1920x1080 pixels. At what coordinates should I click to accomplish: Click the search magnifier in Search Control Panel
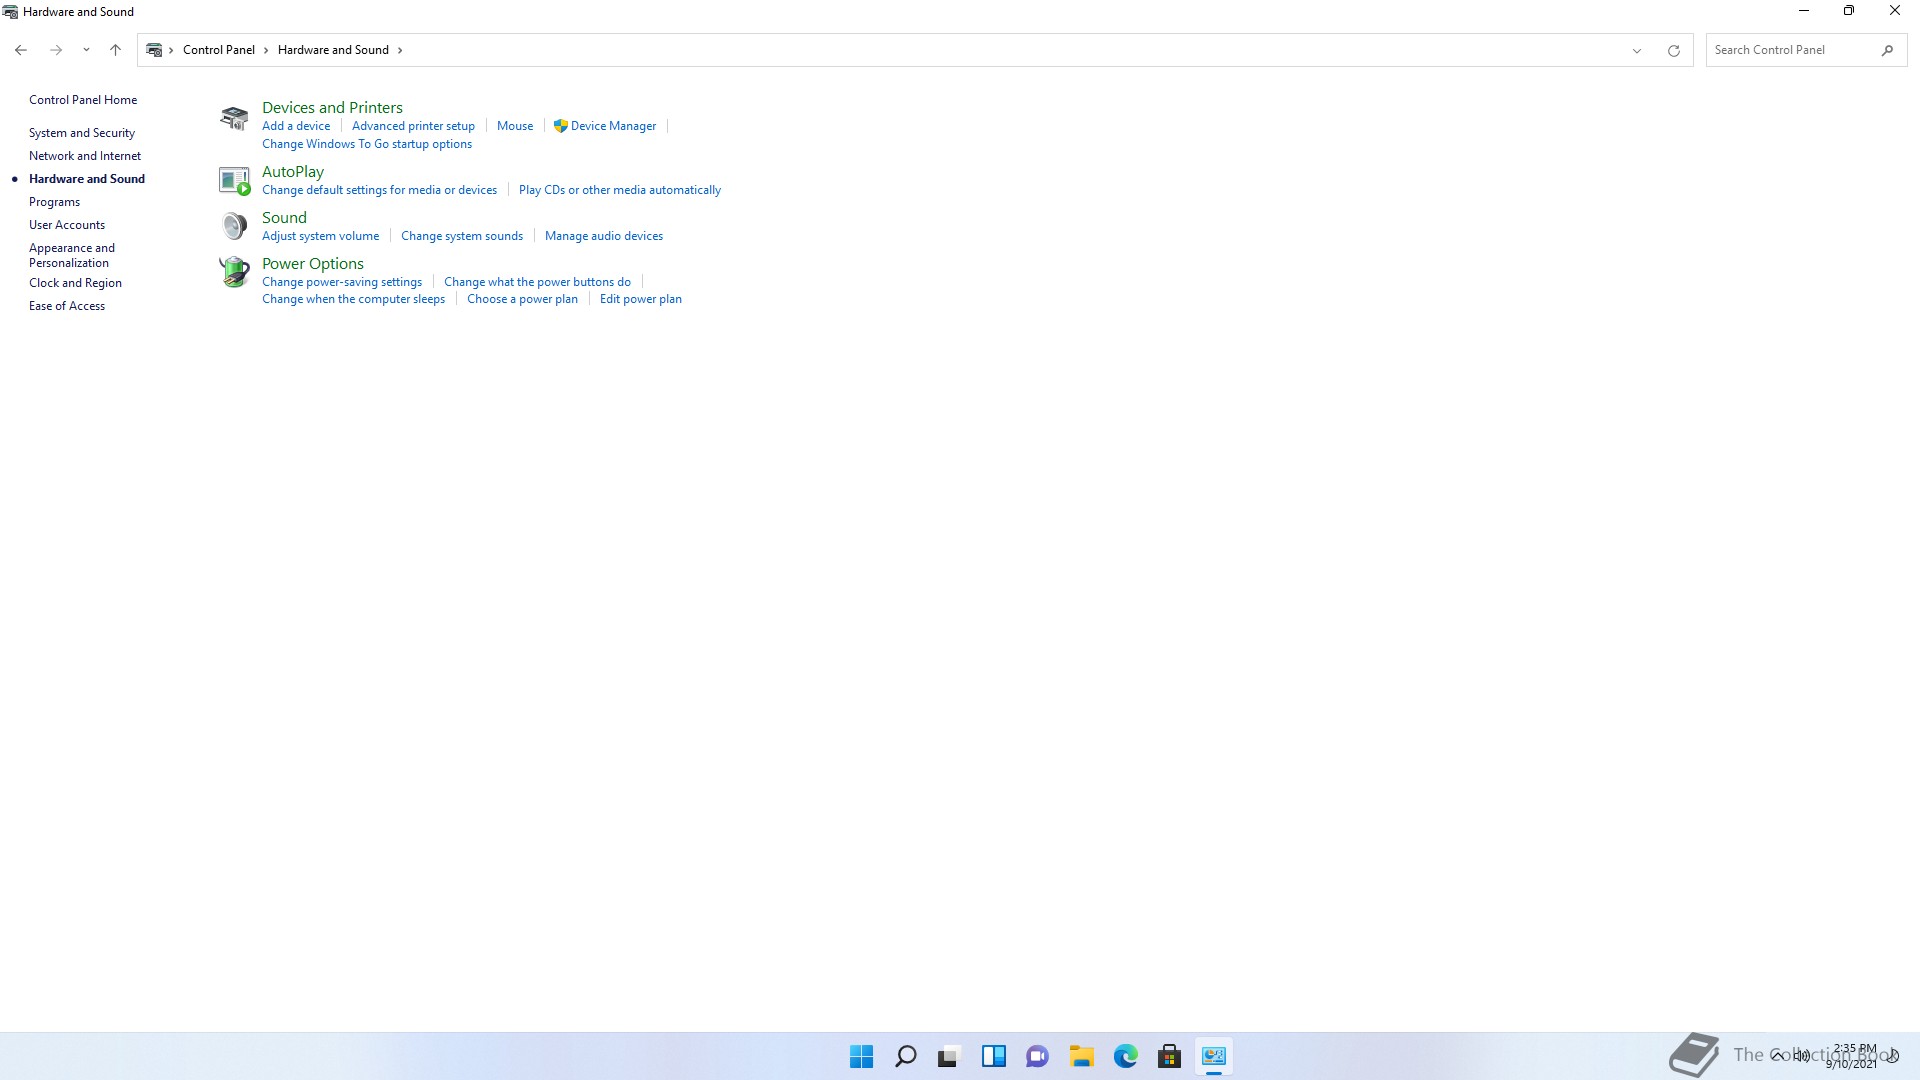coord(1887,50)
